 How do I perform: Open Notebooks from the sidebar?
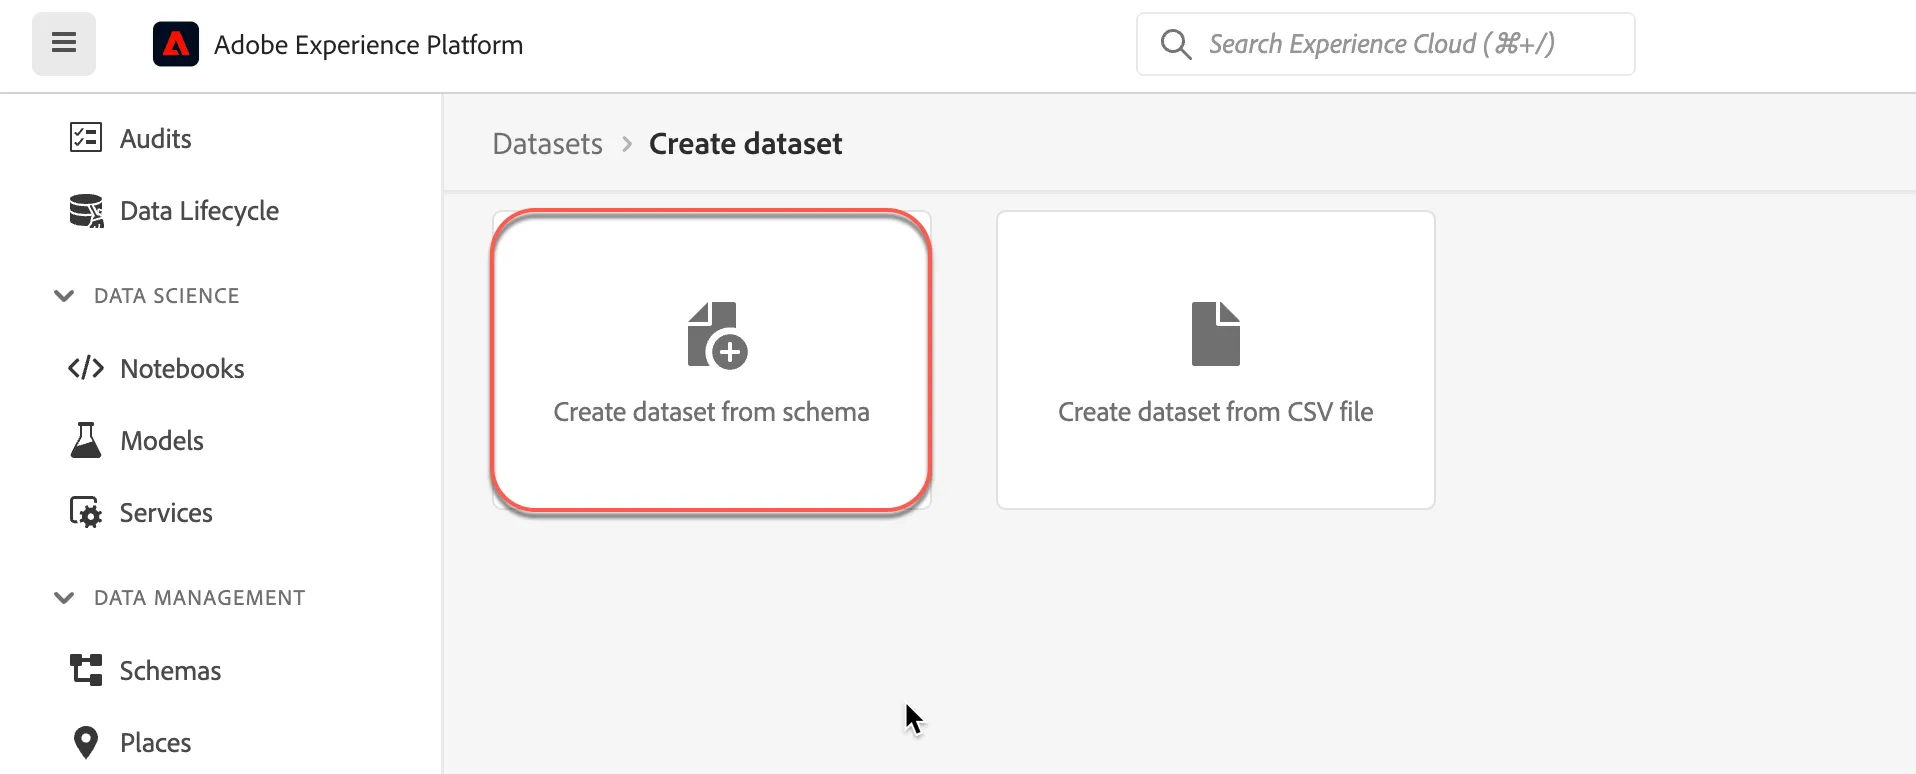182,368
